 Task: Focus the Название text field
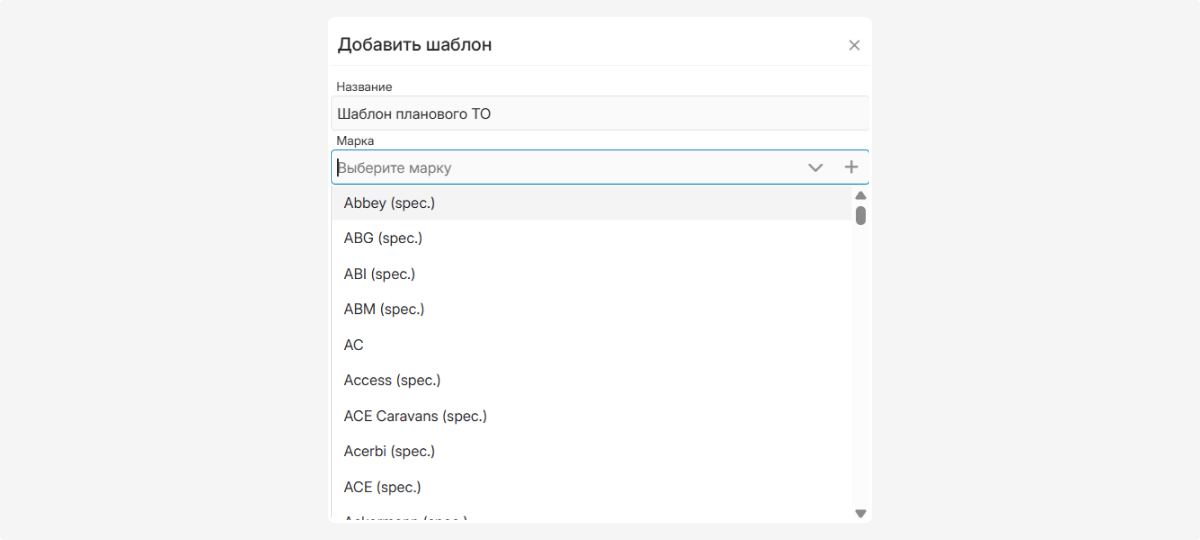point(600,114)
